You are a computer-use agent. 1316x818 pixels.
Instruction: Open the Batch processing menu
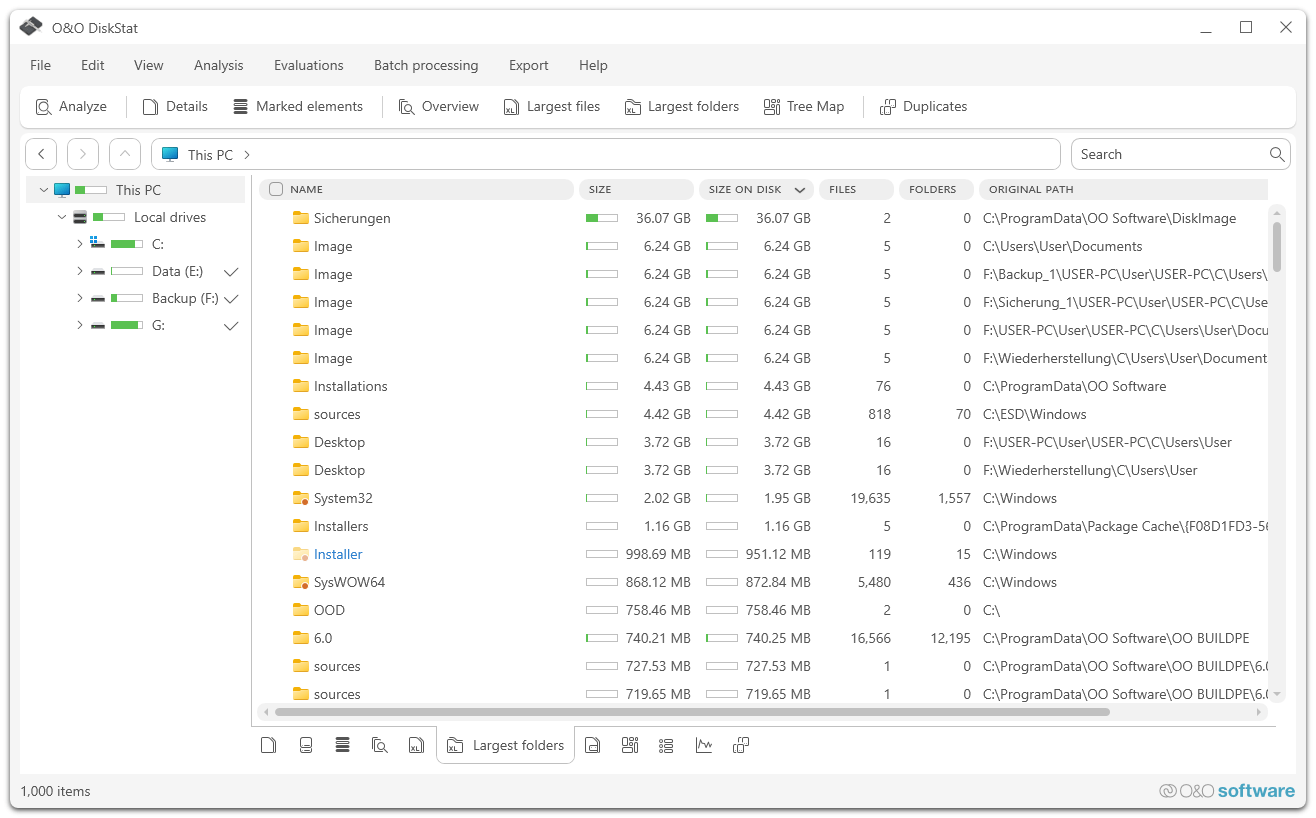click(x=426, y=65)
